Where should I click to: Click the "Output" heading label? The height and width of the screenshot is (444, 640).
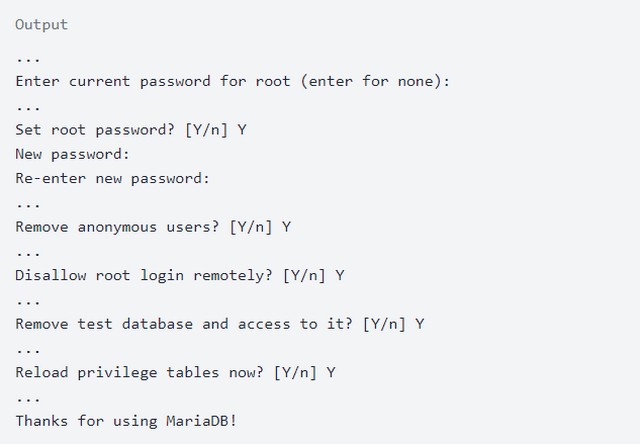(42, 24)
